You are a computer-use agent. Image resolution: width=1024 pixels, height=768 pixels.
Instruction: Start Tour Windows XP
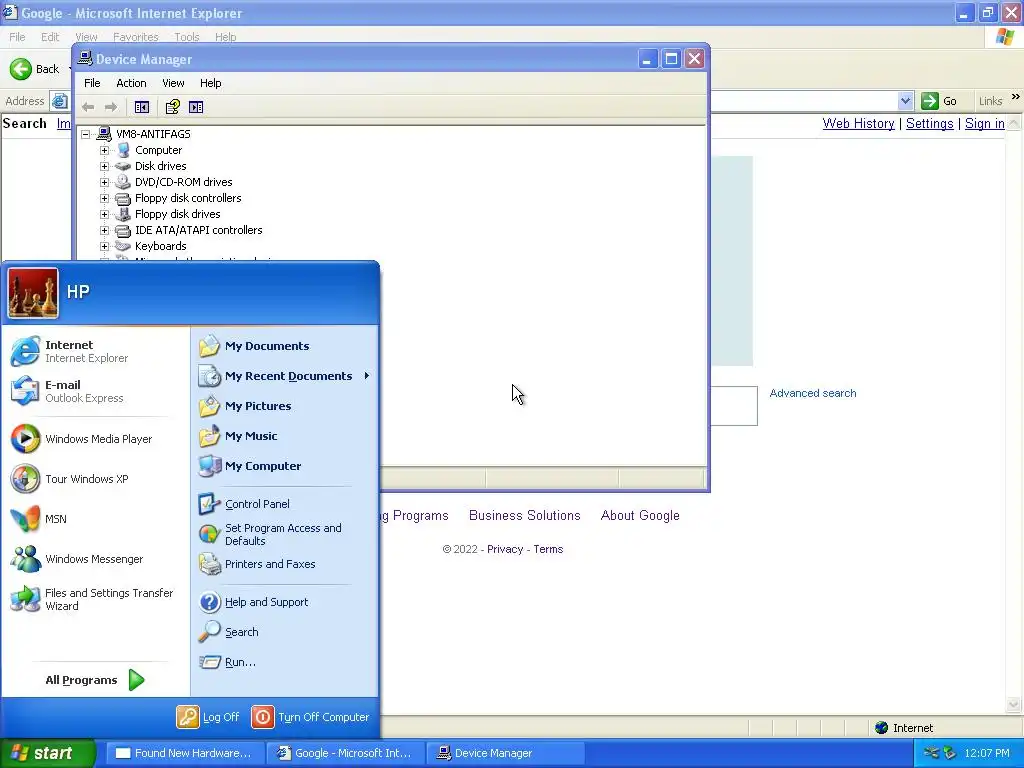(x=70, y=479)
